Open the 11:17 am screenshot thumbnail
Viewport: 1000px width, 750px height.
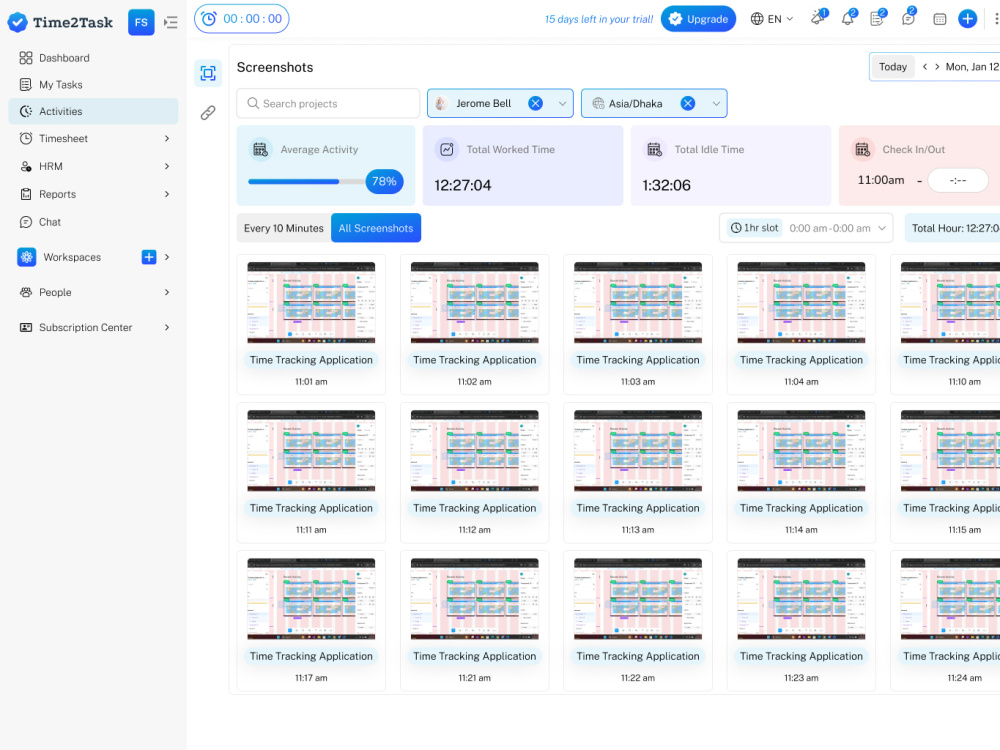(x=311, y=598)
